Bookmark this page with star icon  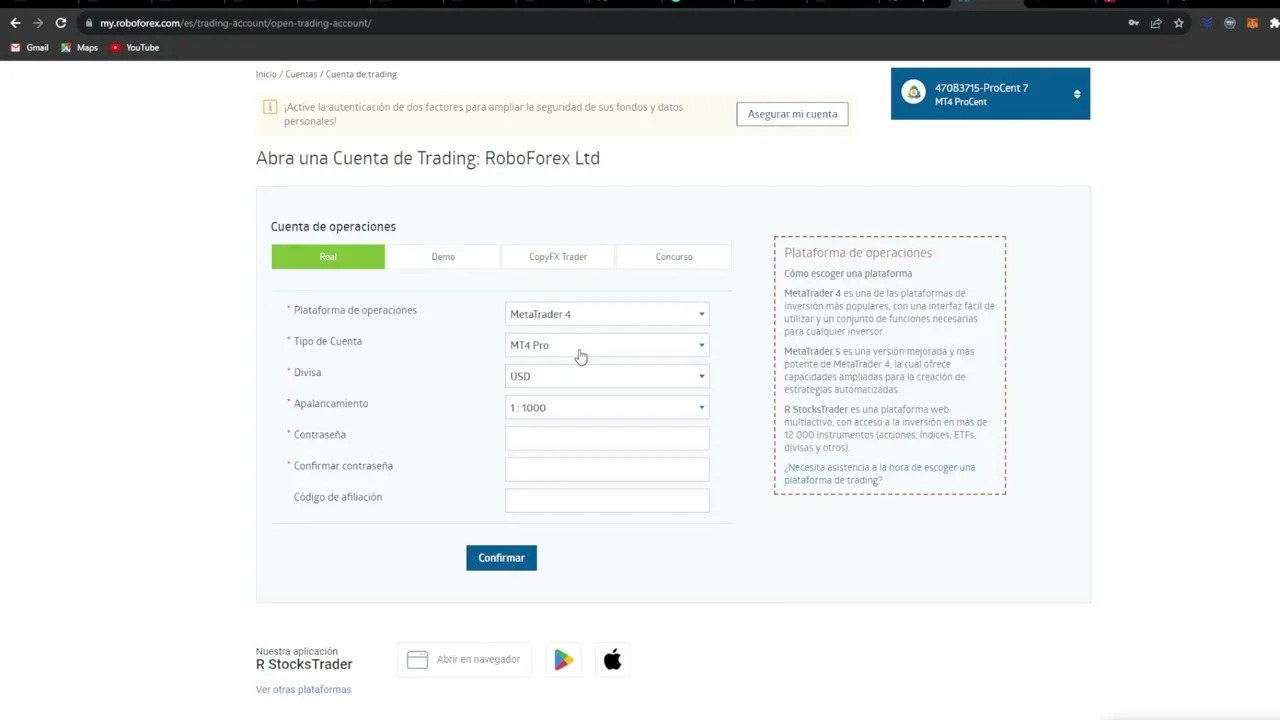(x=1179, y=23)
